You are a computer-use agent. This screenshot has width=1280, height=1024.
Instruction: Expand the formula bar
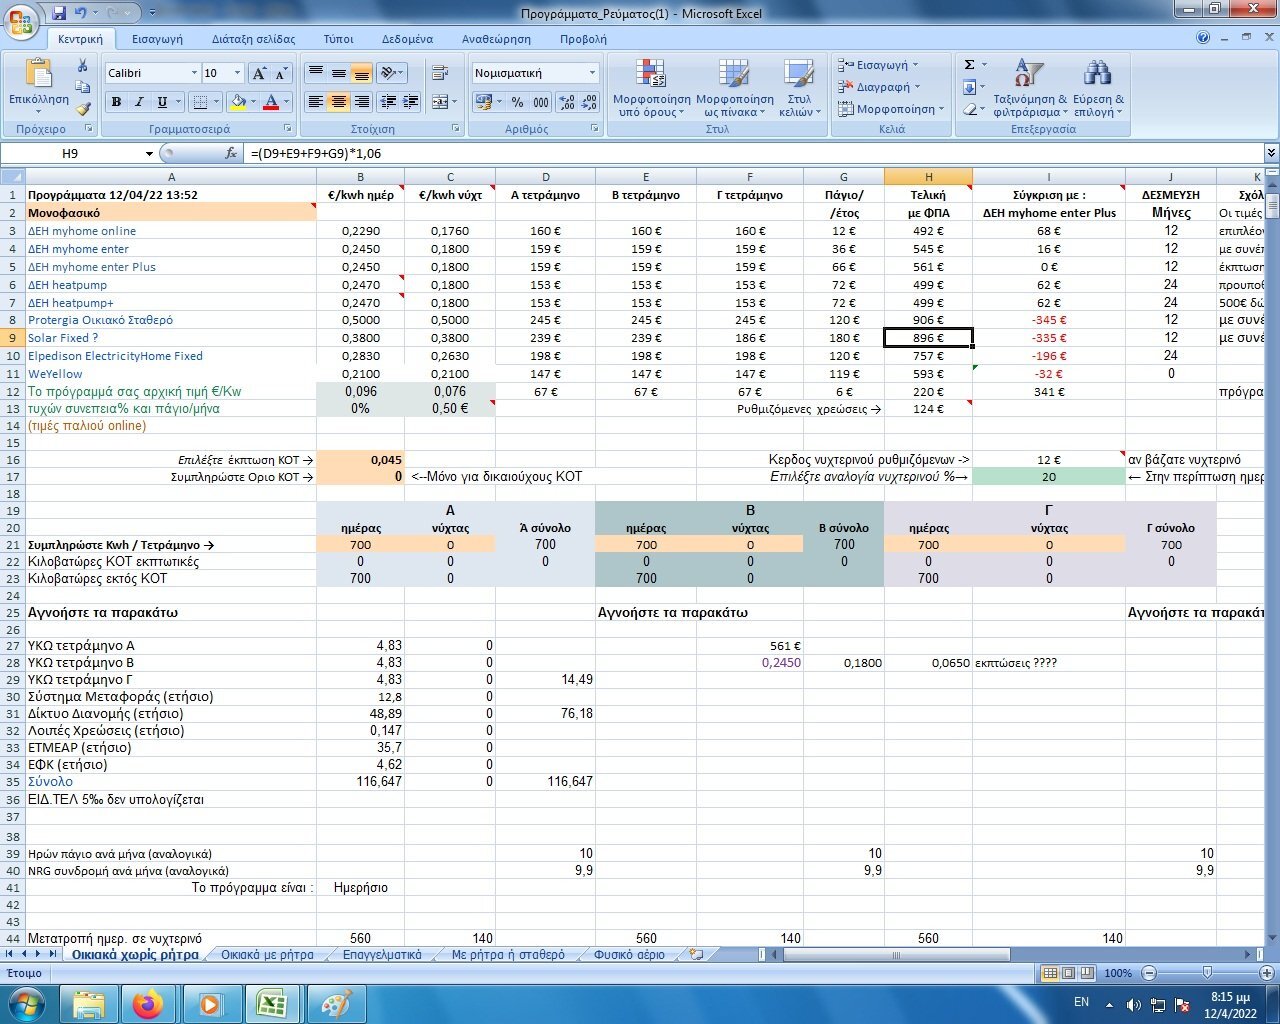pos(1271,154)
